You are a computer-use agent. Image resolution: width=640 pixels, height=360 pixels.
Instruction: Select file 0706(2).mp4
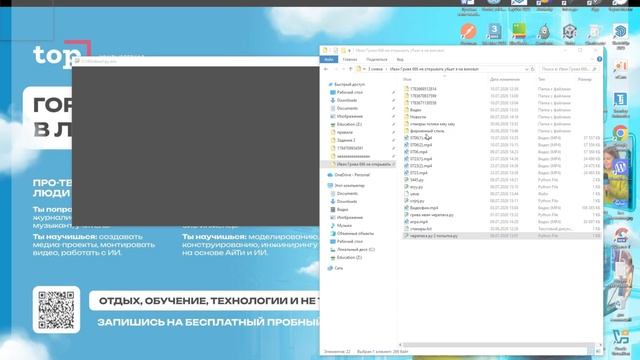[420, 145]
